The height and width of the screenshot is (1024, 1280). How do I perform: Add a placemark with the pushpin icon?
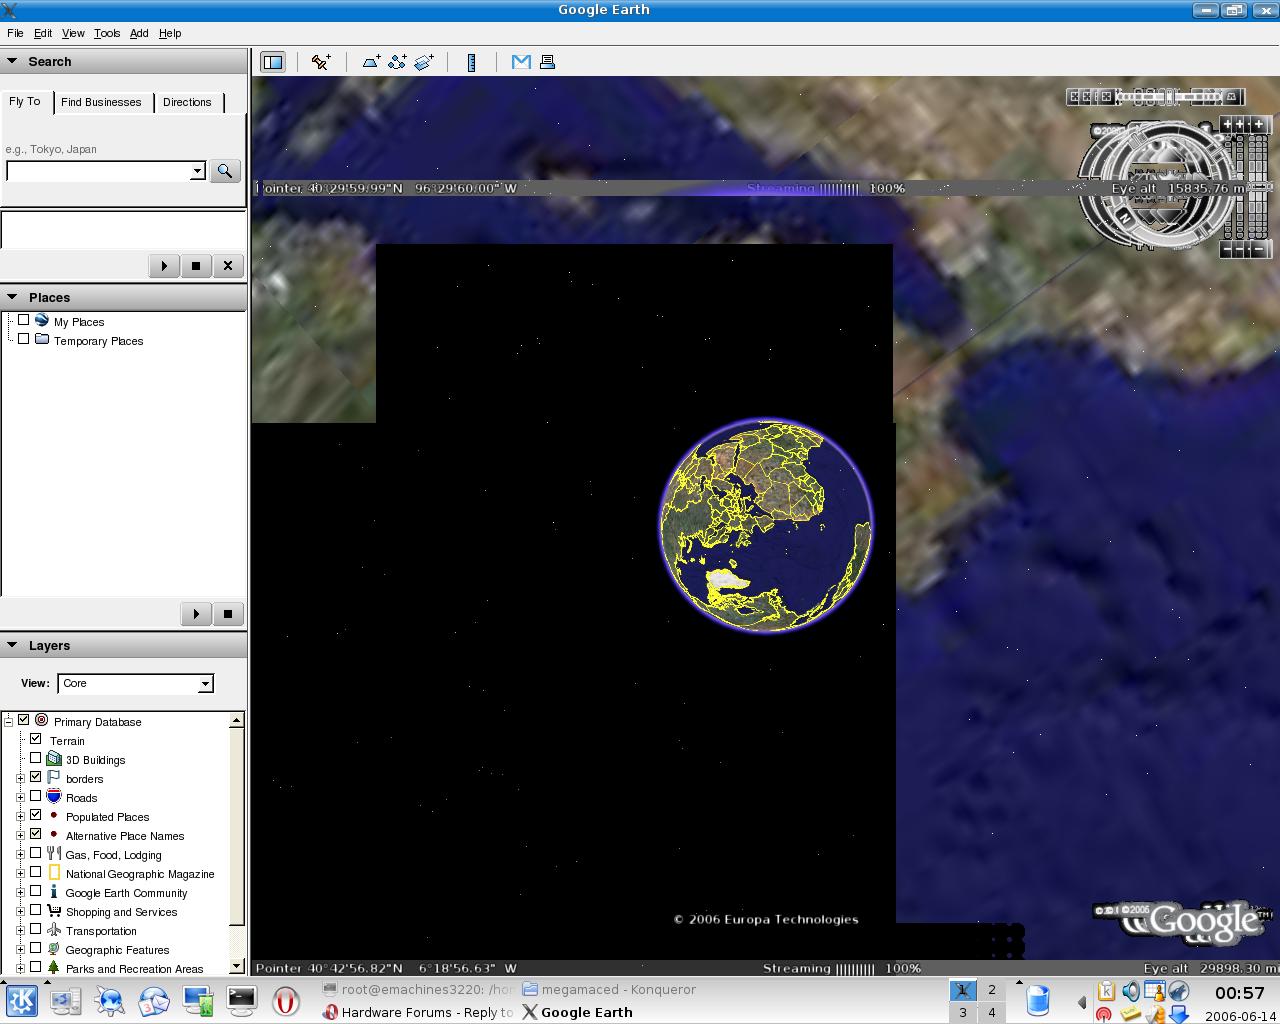pyautogui.click(x=321, y=62)
